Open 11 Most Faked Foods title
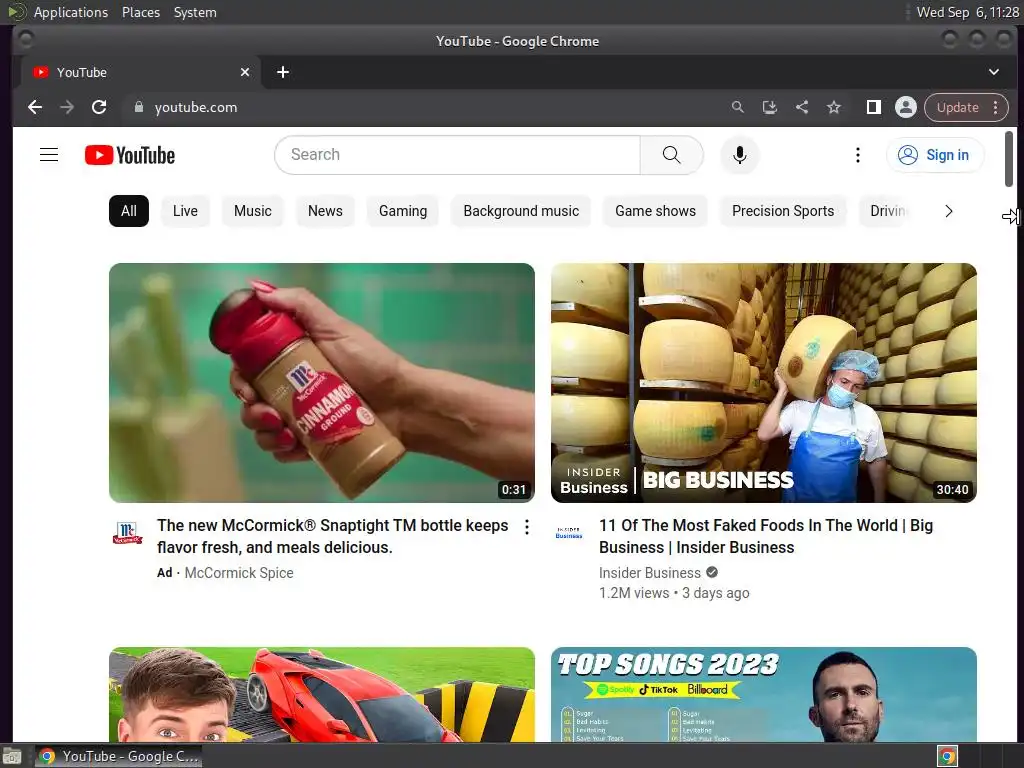Image resolution: width=1024 pixels, height=768 pixels. click(766, 536)
